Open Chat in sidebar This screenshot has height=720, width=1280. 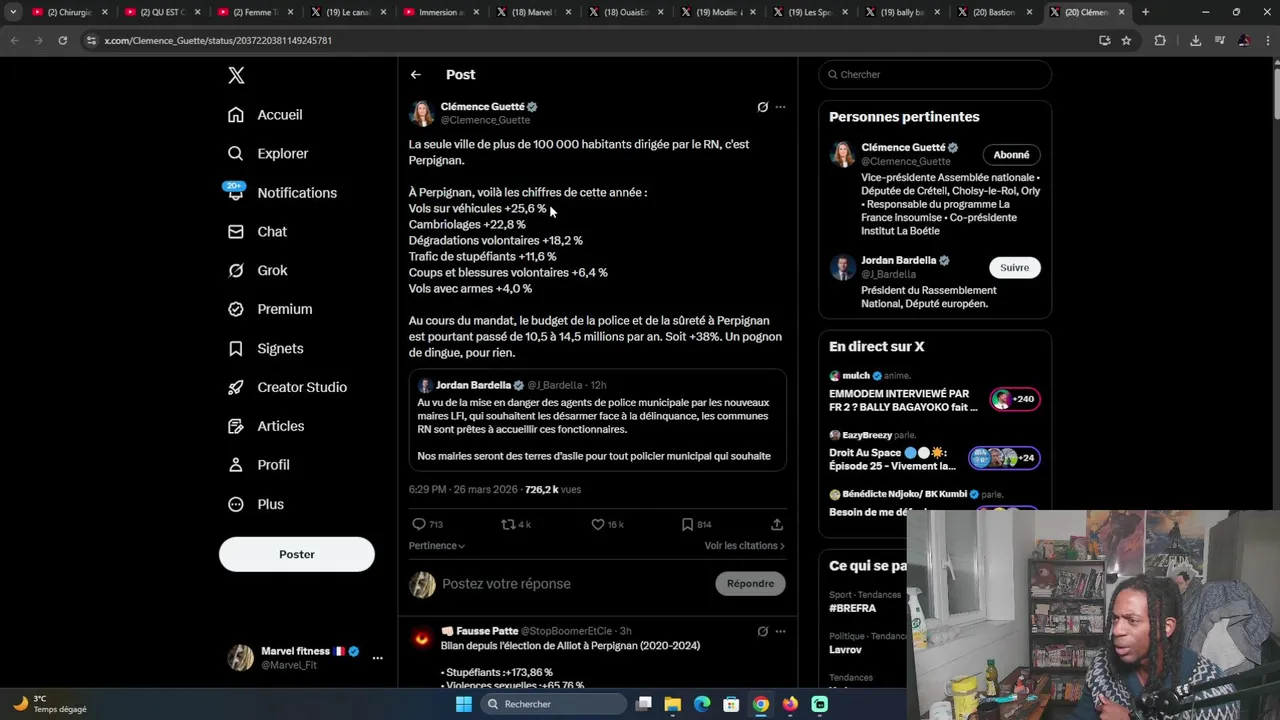click(258, 232)
